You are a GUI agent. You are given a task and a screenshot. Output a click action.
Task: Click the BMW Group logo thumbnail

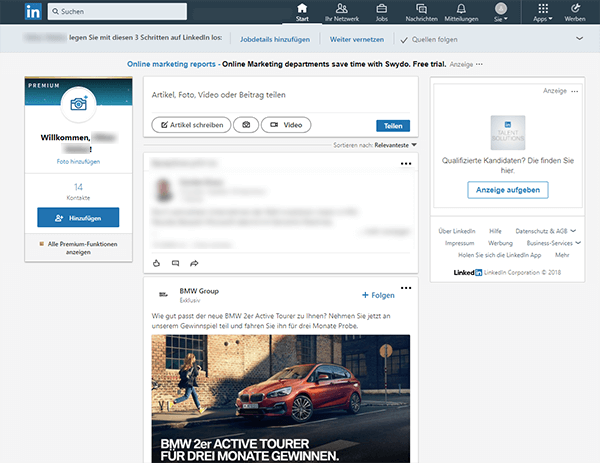point(163,294)
